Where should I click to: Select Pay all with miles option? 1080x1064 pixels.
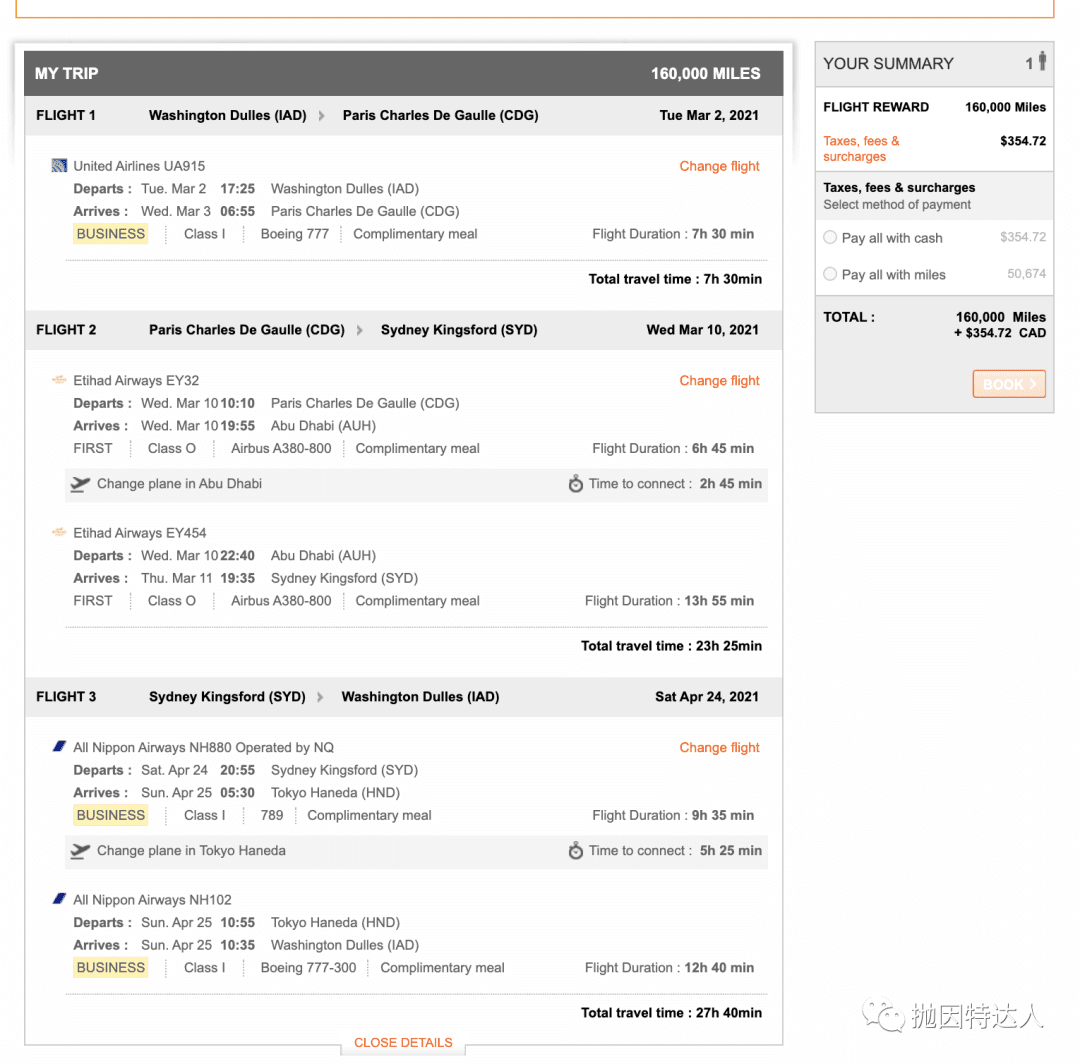coord(830,274)
